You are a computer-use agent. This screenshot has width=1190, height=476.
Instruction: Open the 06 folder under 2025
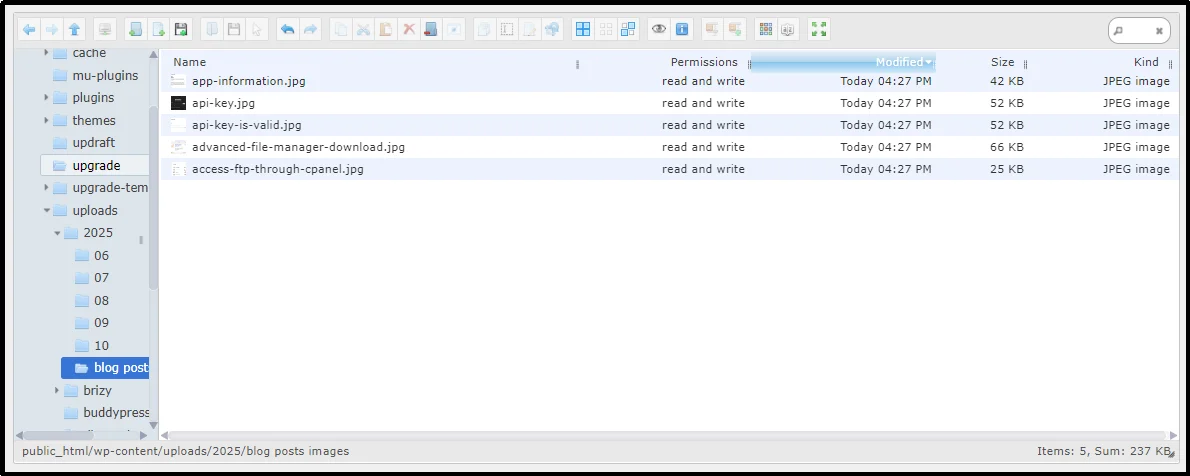click(x=93, y=255)
